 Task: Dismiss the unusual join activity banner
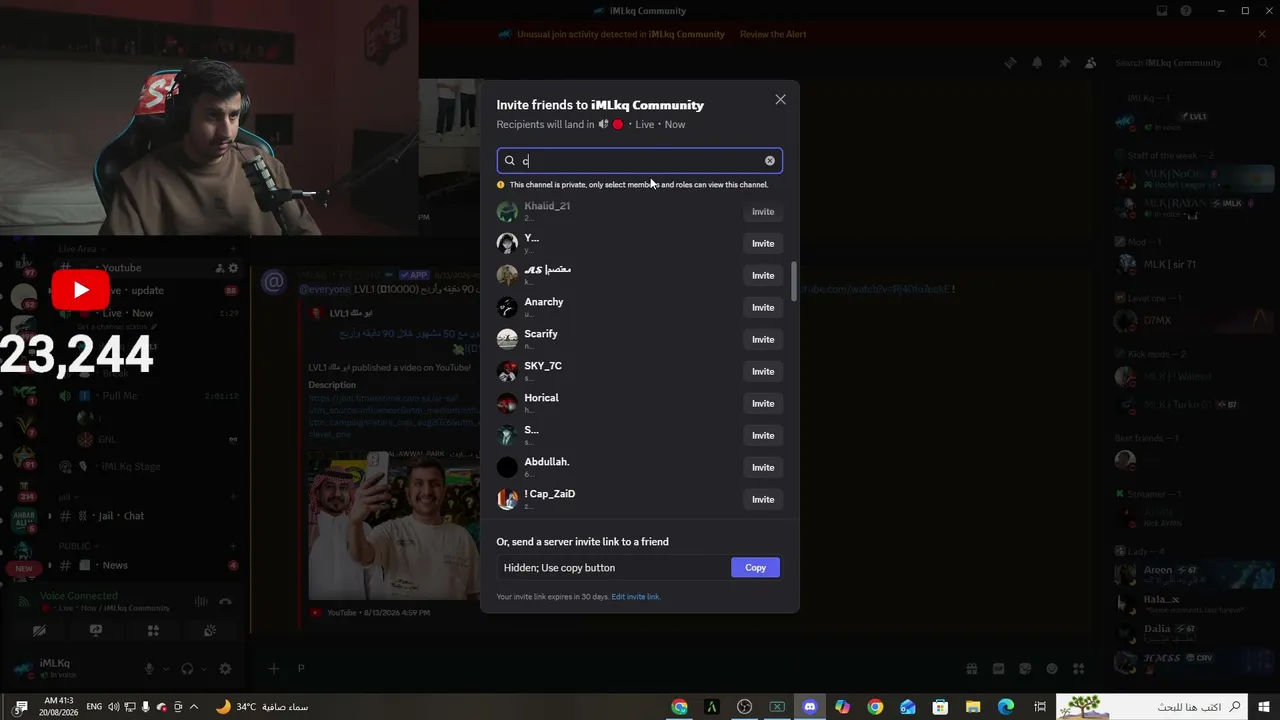coord(1262,34)
